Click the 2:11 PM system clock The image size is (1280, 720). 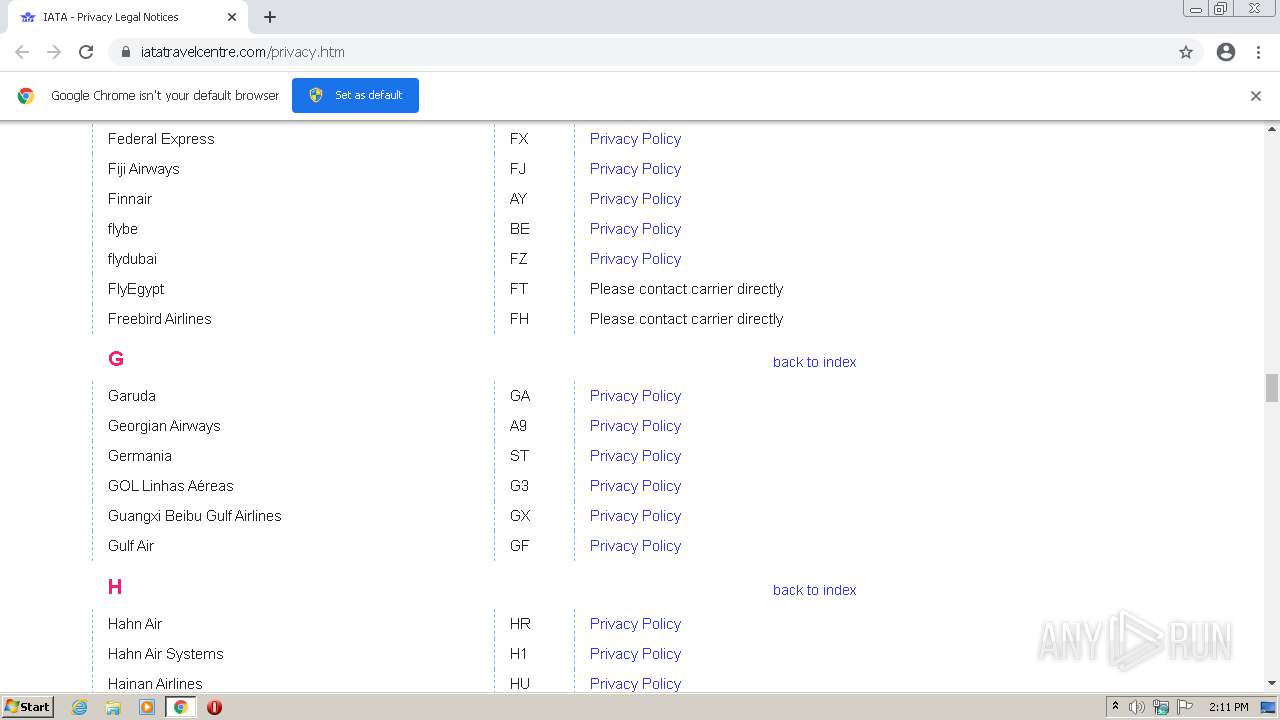point(1229,707)
